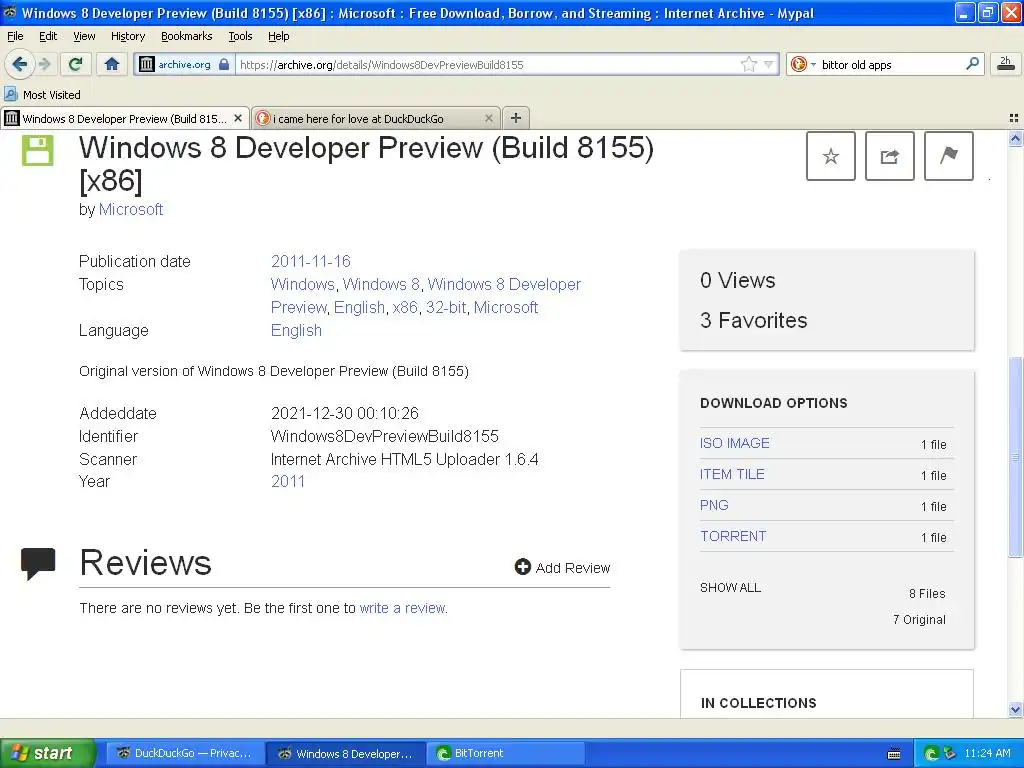The width and height of the screenshot is (1024, 768).
Task: Open the Tools menu
Action: click(x=240, y=36)
